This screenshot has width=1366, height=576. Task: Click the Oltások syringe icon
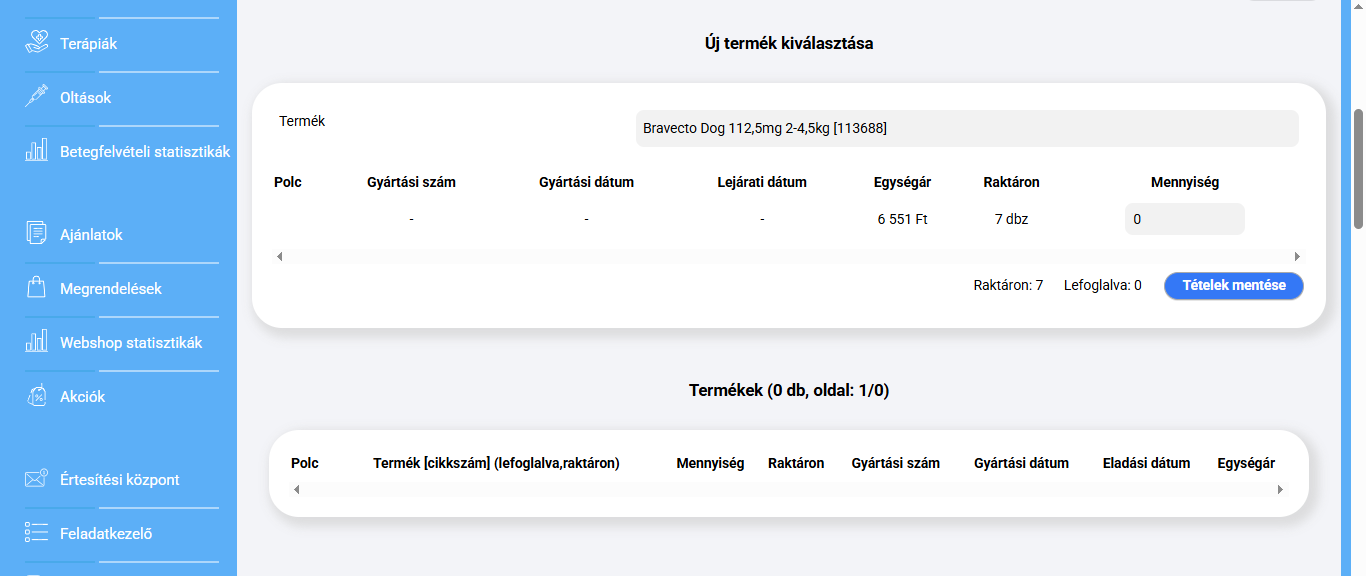(37, 97)
